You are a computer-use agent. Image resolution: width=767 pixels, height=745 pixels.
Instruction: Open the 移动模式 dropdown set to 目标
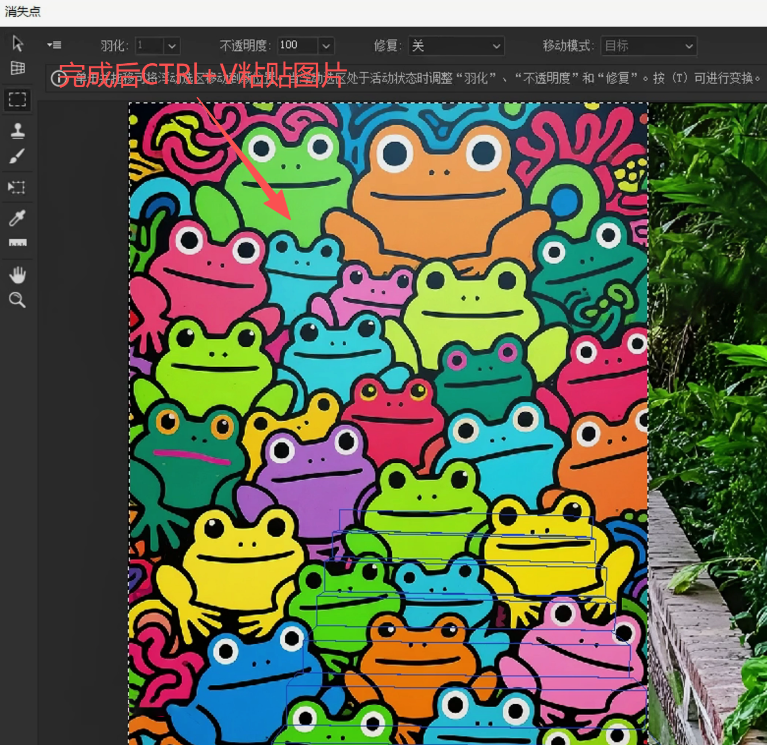648,46
